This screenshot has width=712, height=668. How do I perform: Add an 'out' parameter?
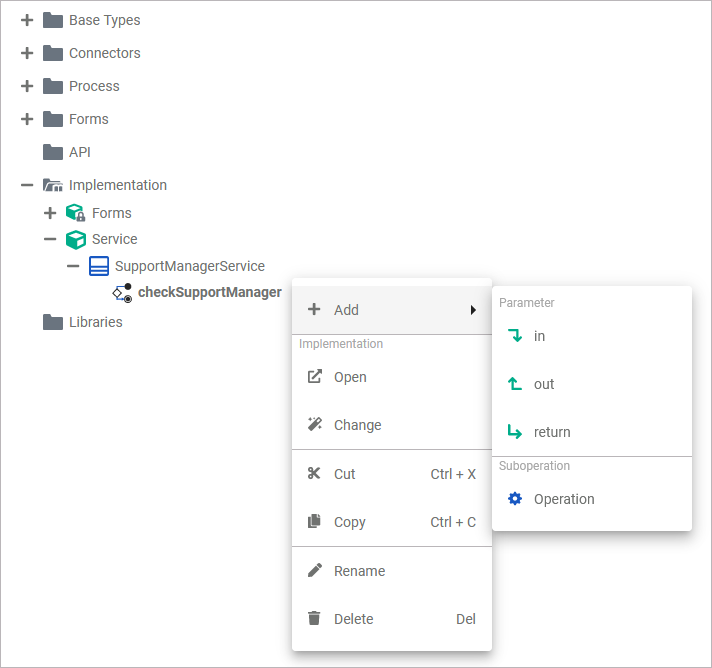point(592,384)
